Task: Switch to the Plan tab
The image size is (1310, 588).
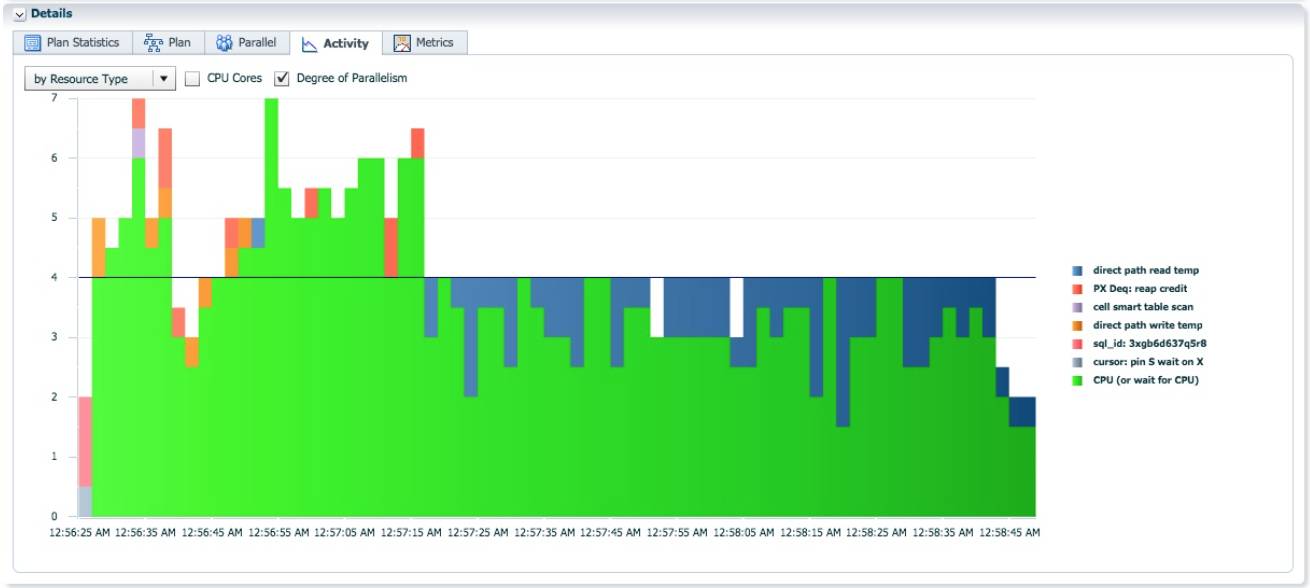Action: click(167, 43)
